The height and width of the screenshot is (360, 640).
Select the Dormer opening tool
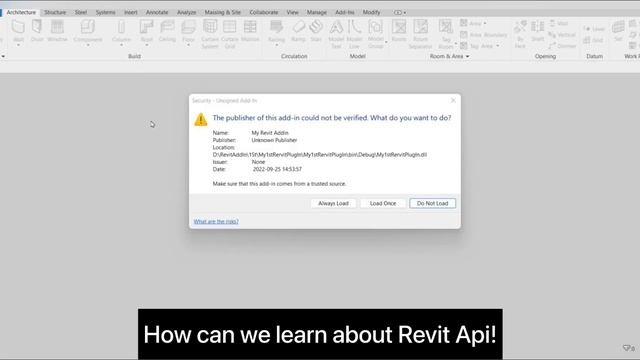tap(562, 46)
